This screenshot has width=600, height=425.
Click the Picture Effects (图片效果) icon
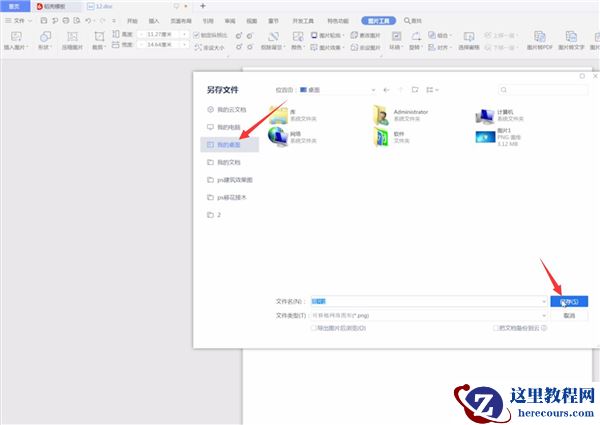click(x=314, y=47)
